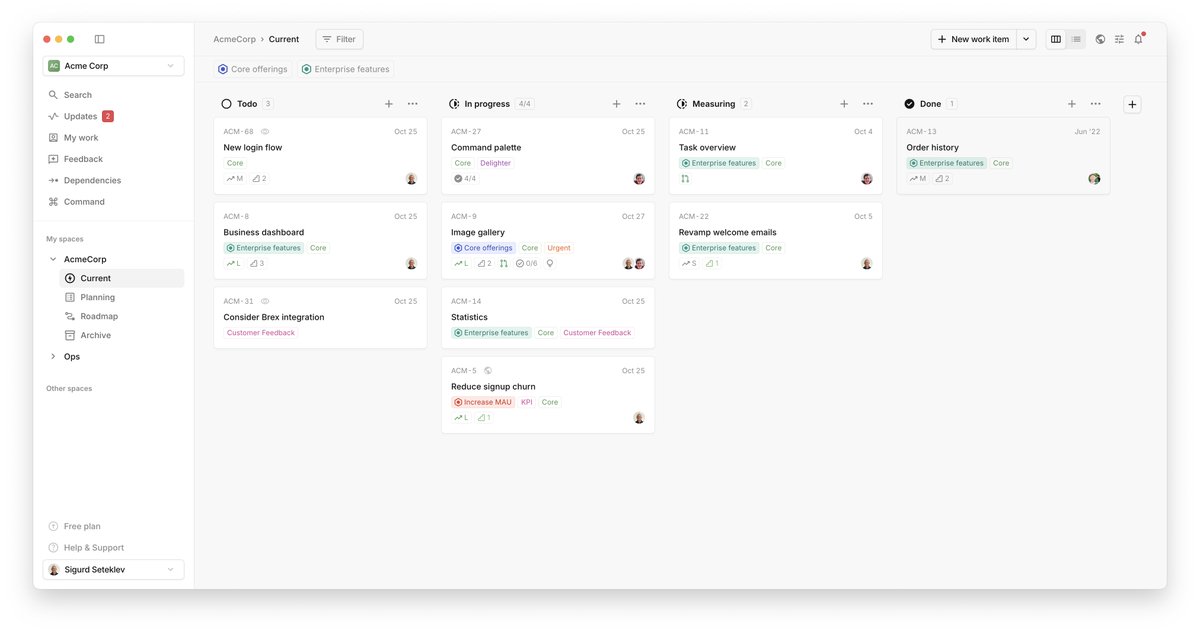Image resolution: width=1200 pixels, height=633 pixels.
Task: Open the New login flow card
Action: [320, 155]
